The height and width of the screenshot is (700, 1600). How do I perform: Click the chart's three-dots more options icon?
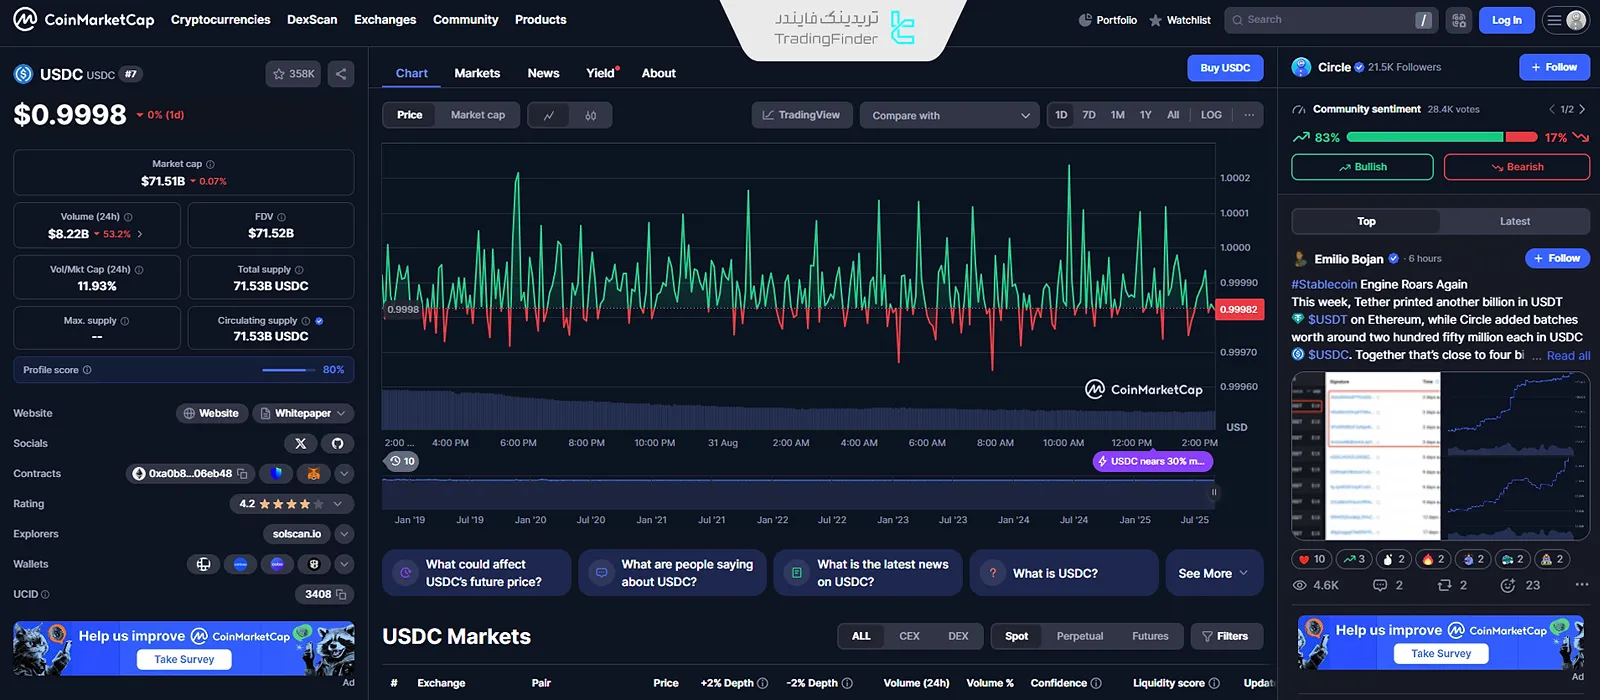[x=1249, y=115]
